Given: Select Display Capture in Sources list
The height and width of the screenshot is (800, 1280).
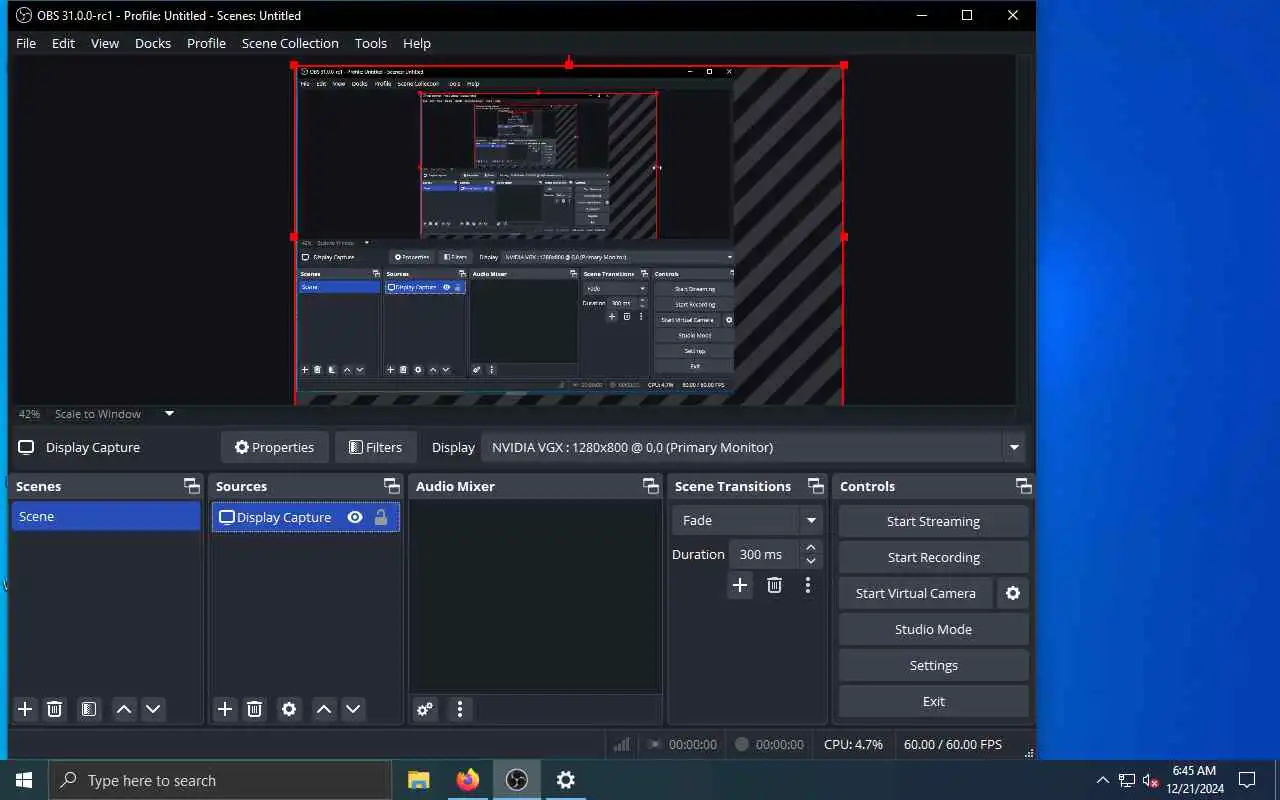Looking at the screenshot, I should click(x=306, y=517).
